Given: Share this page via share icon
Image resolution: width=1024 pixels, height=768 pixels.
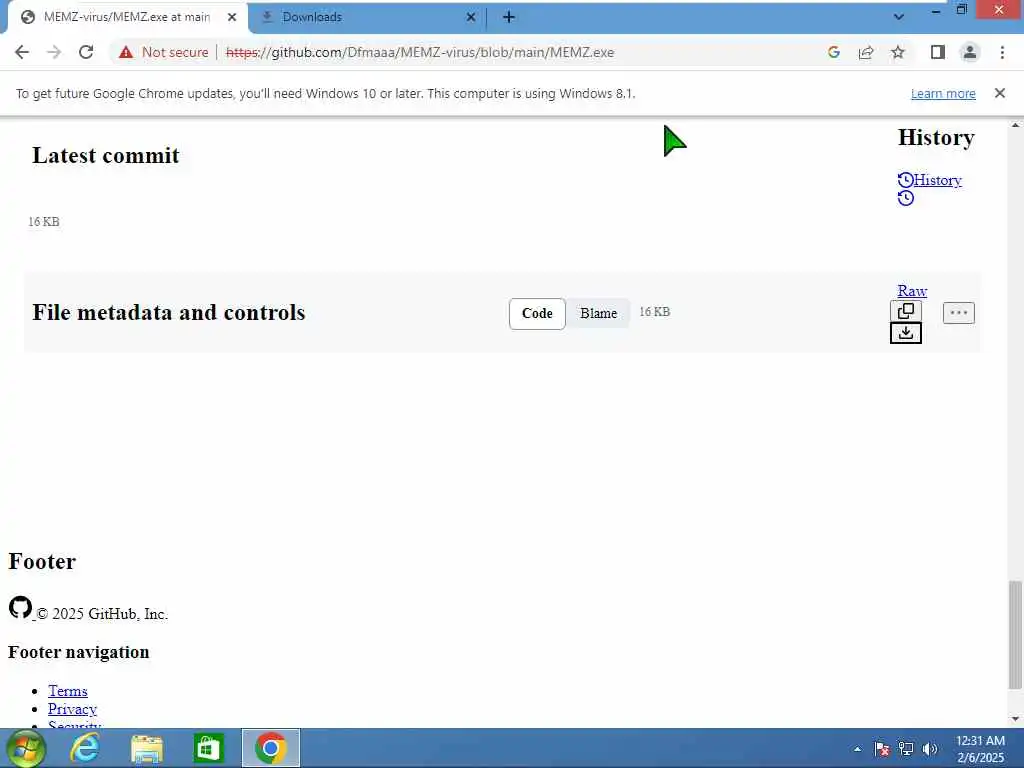Looking at the screenshot, I should [866, 52].
